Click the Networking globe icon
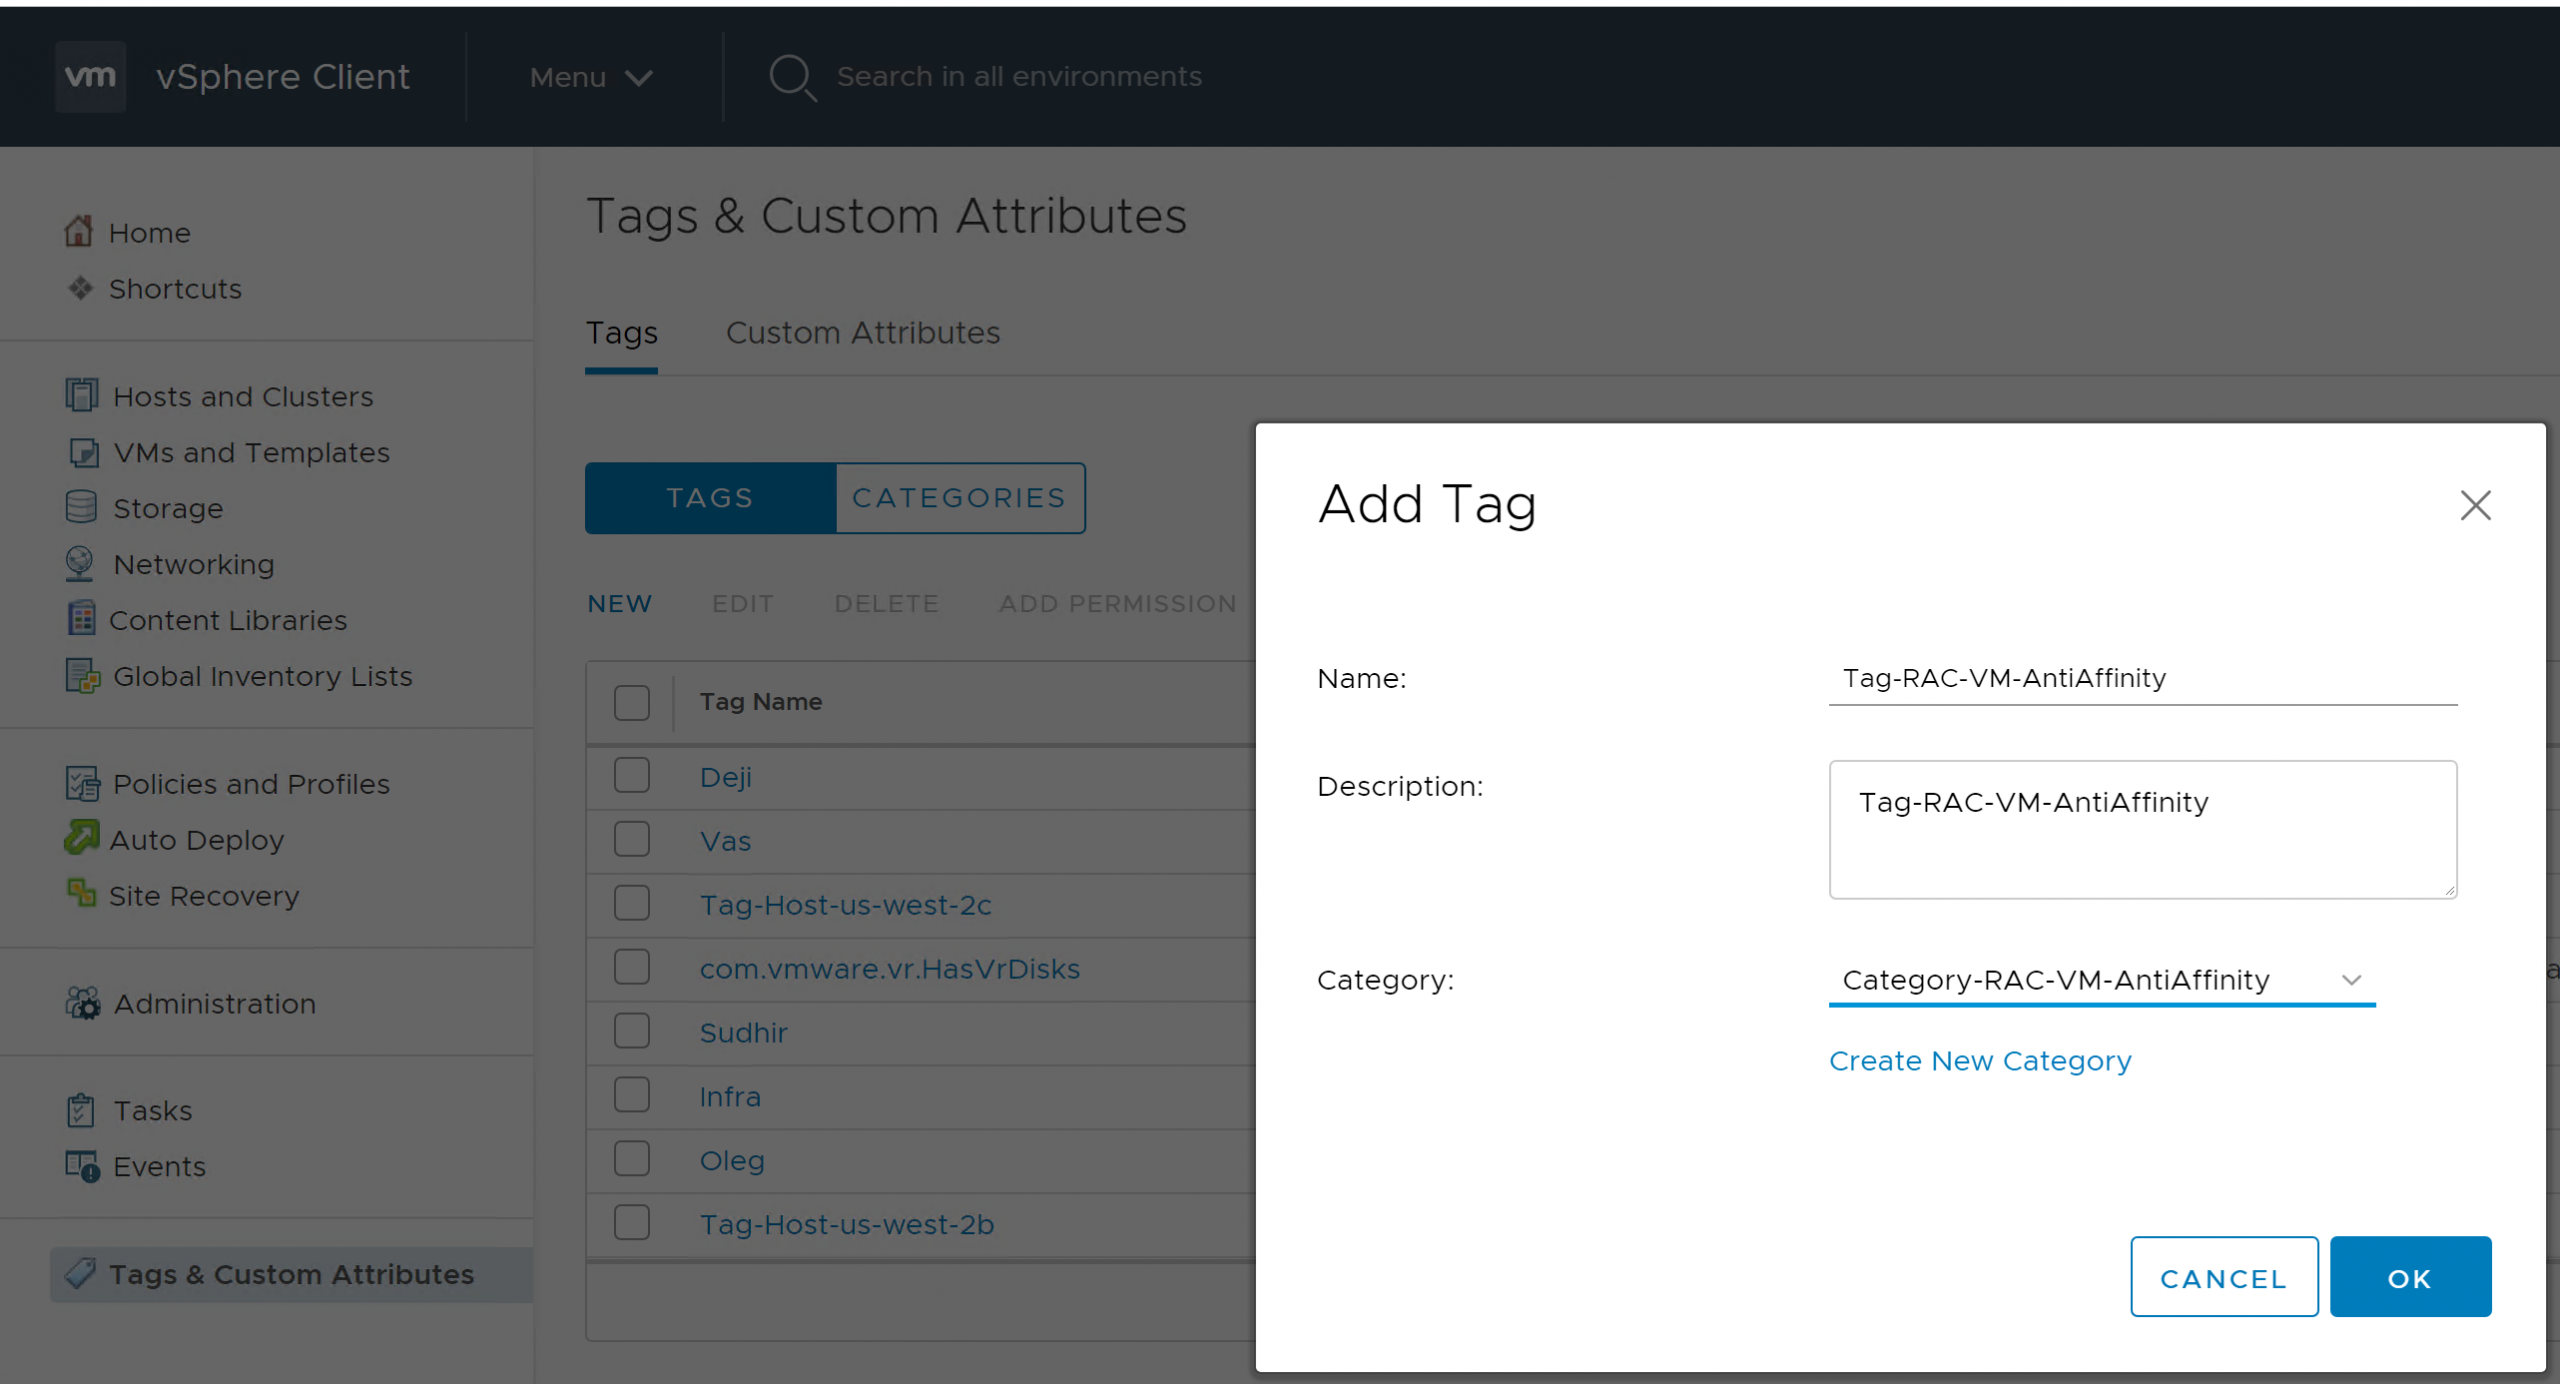 click(80, 564)
